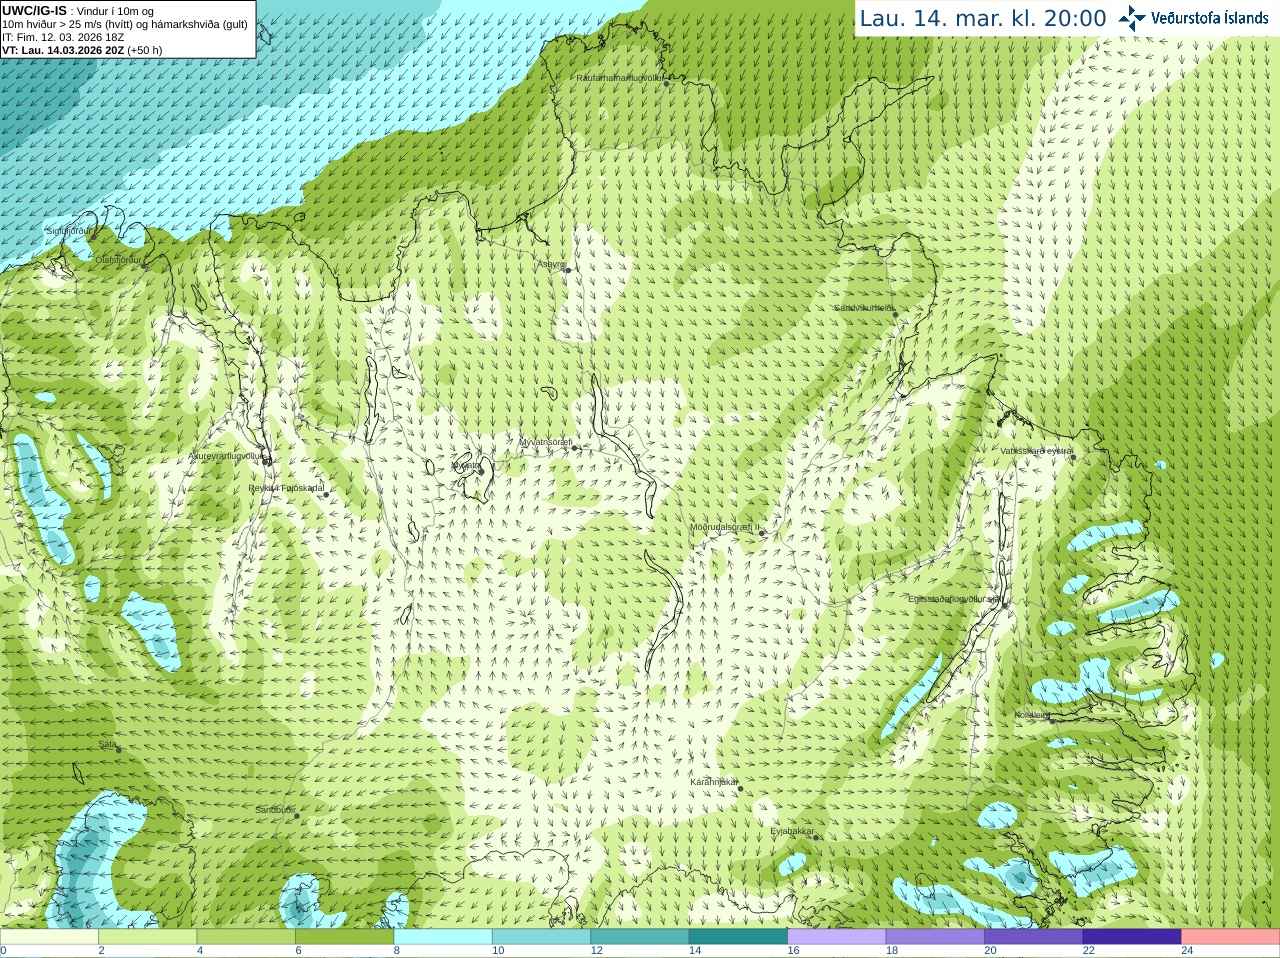Select the Mývatnsöræfi station marker
The width and height of the screenshot is (1280, 958).
[x=574, y=448]
